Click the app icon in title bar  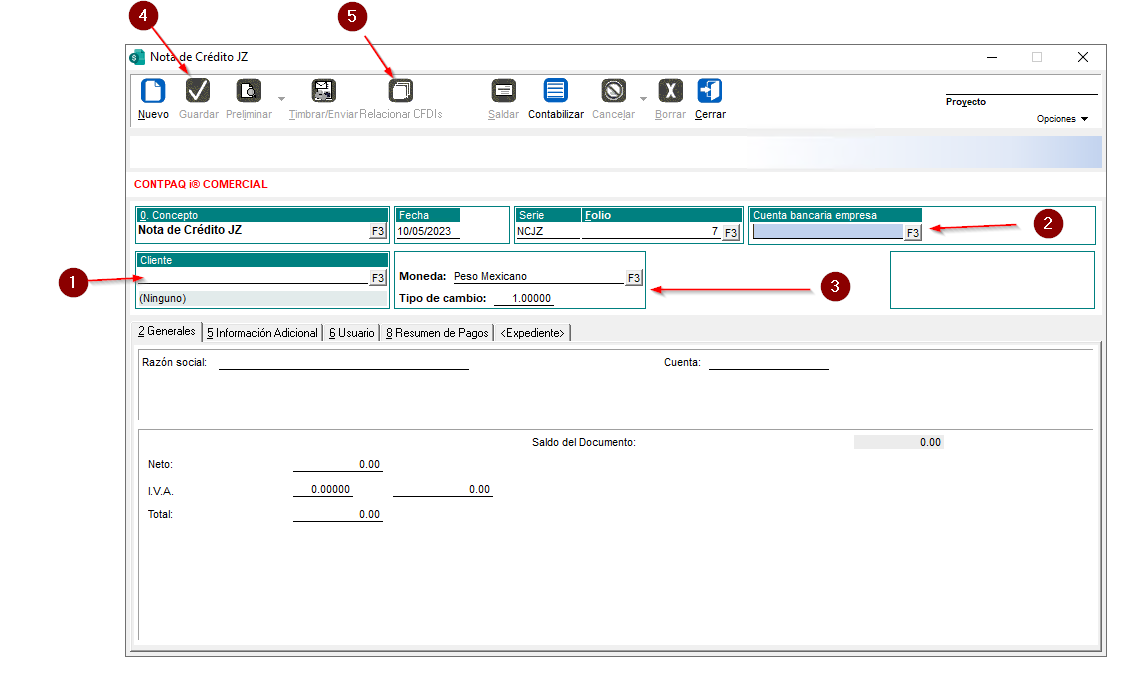pyautogui.click(x=137, y=57)
